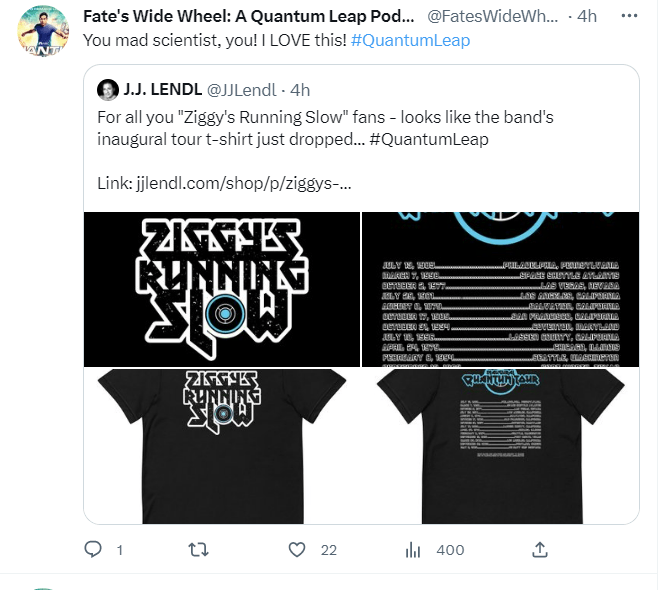The height and width of the screenshot is (590, 660).
Task: Open the three-dot more options menu
Action: (x=629, y=16)
